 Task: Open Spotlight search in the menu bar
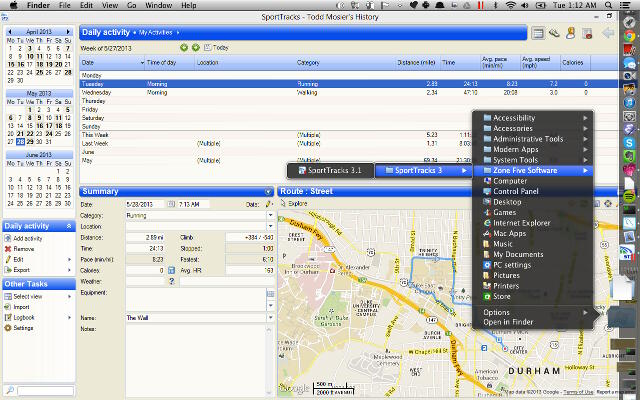608,5
